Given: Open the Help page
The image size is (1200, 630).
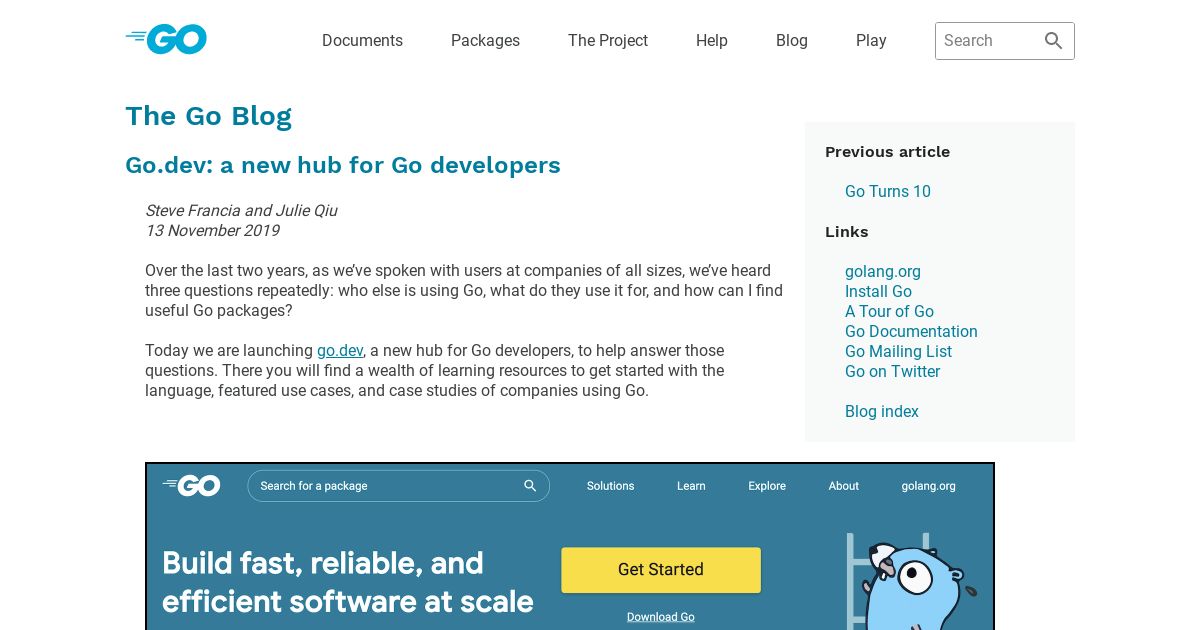Looking at the screenshot, I should click(x=712, y=41).
